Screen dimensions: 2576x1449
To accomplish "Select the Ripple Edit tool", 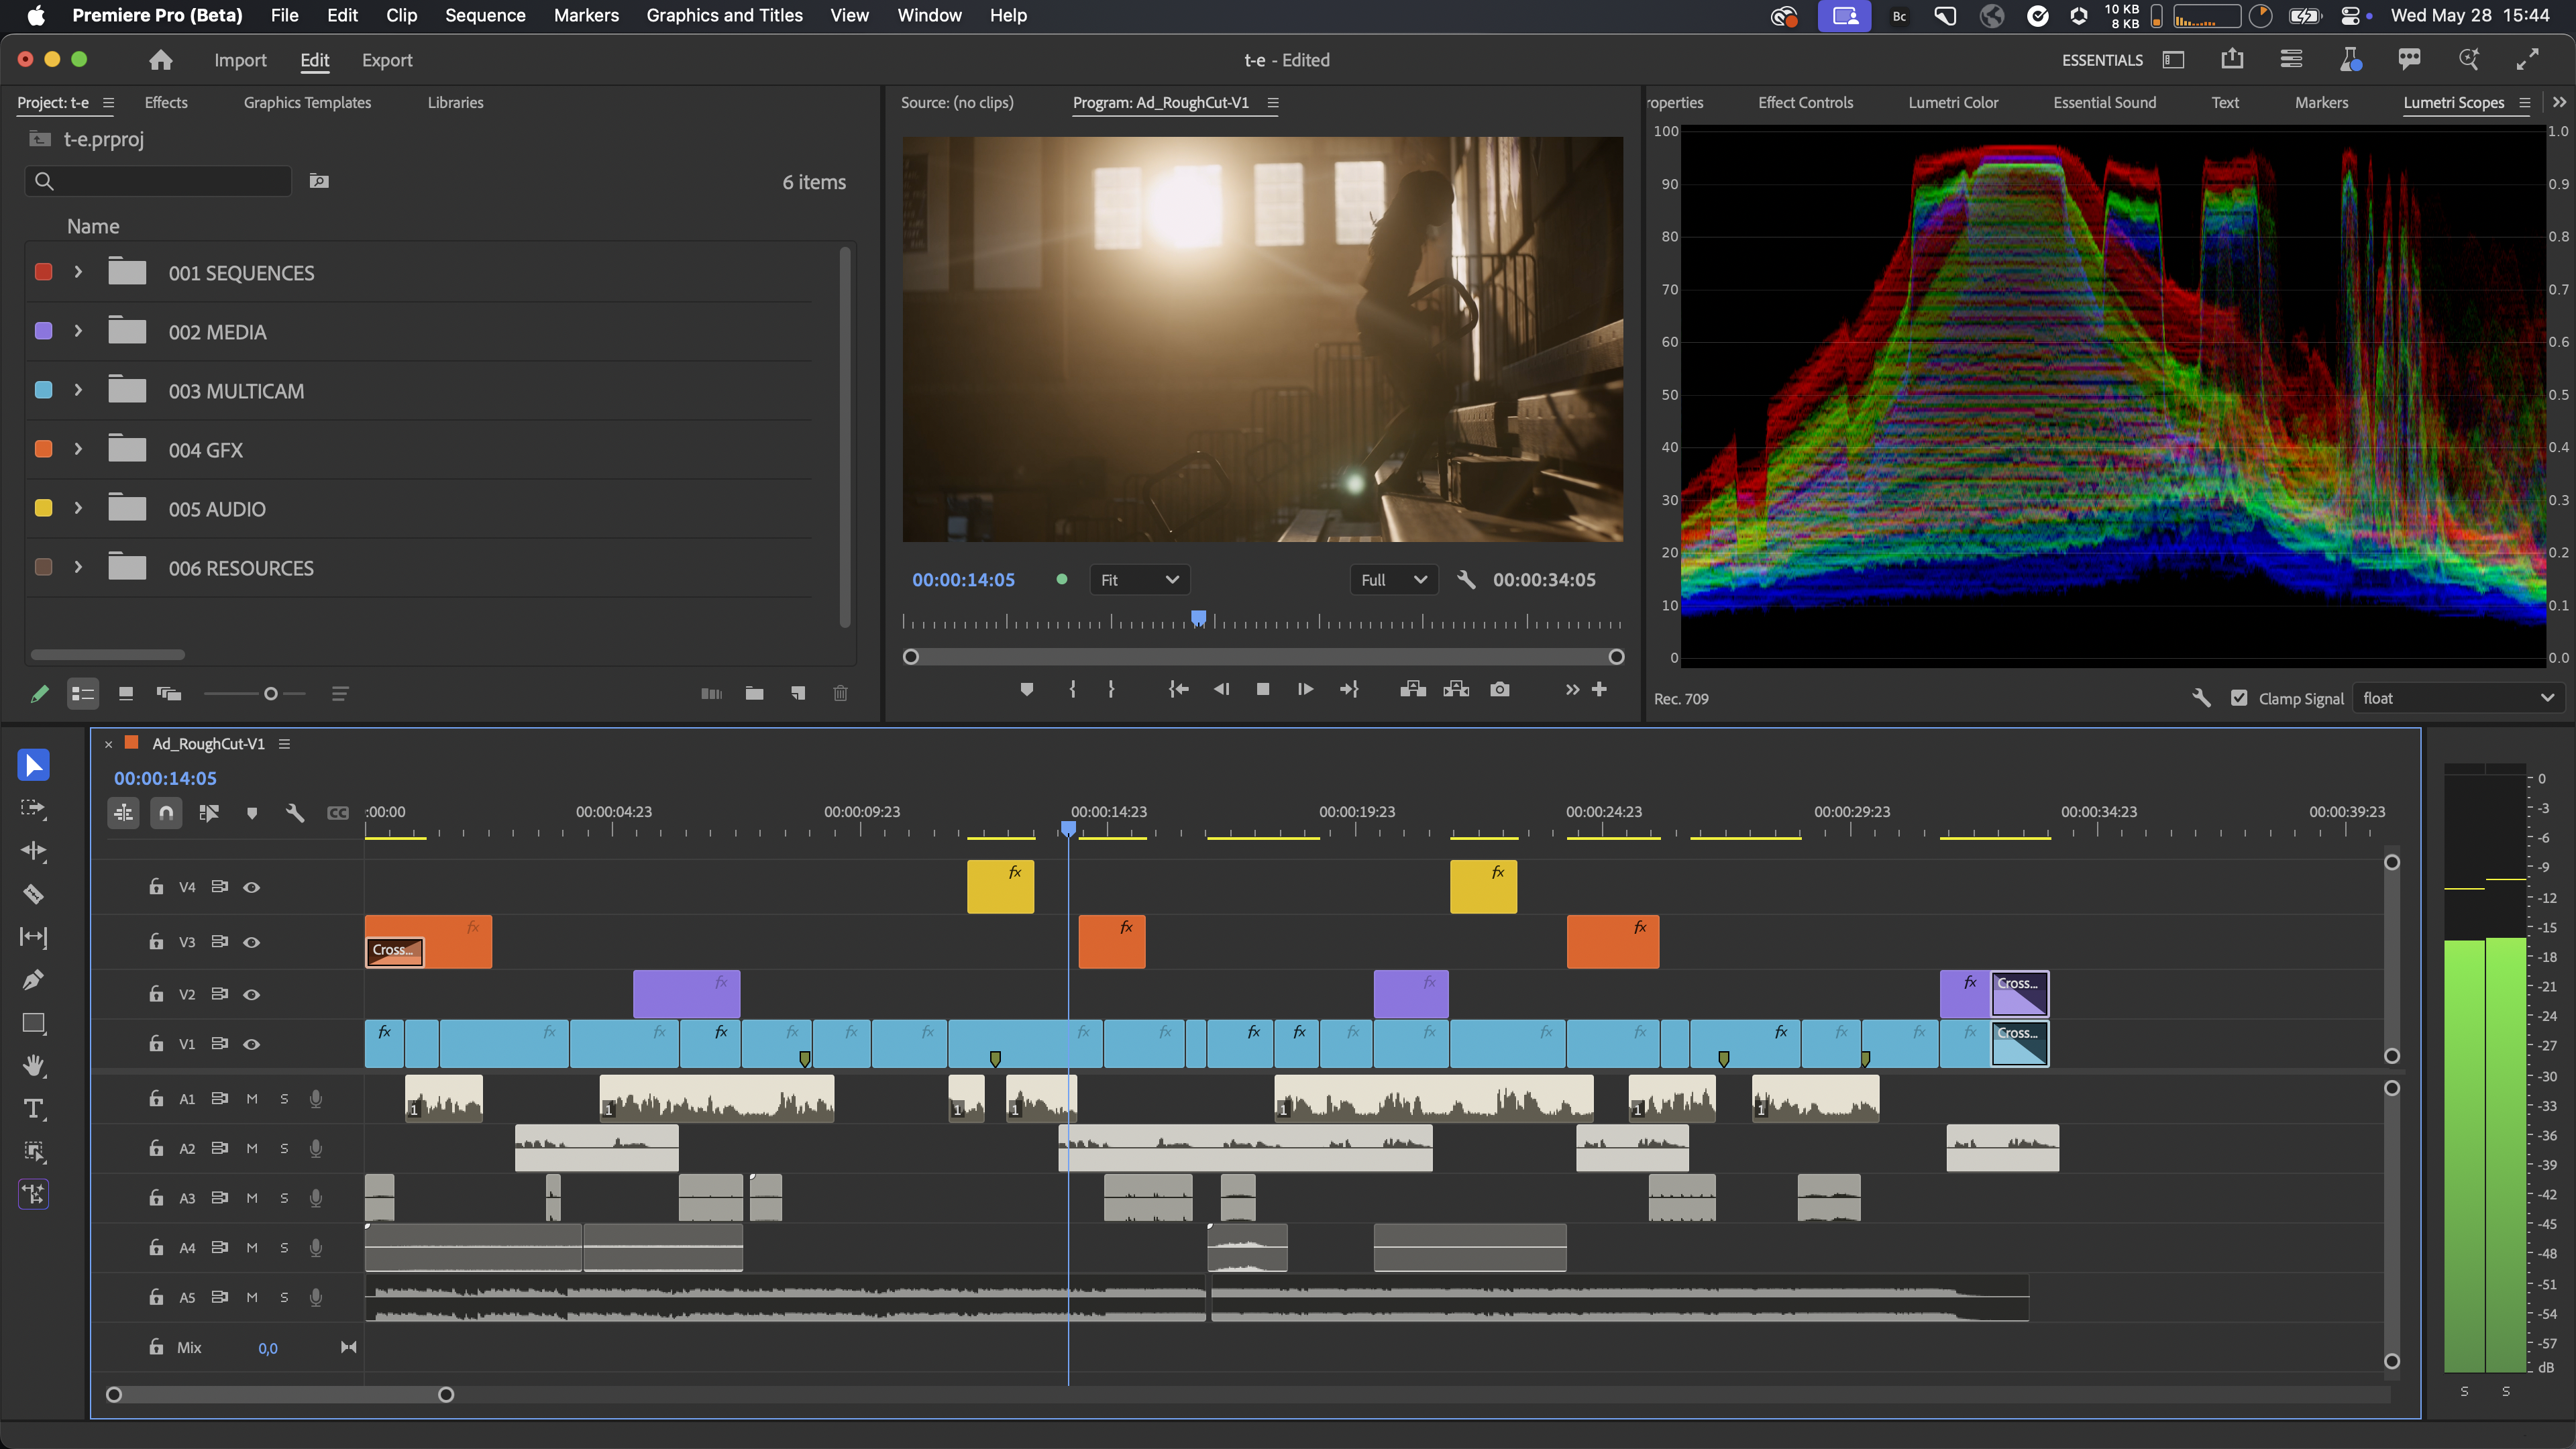I will tap(33, 851).
